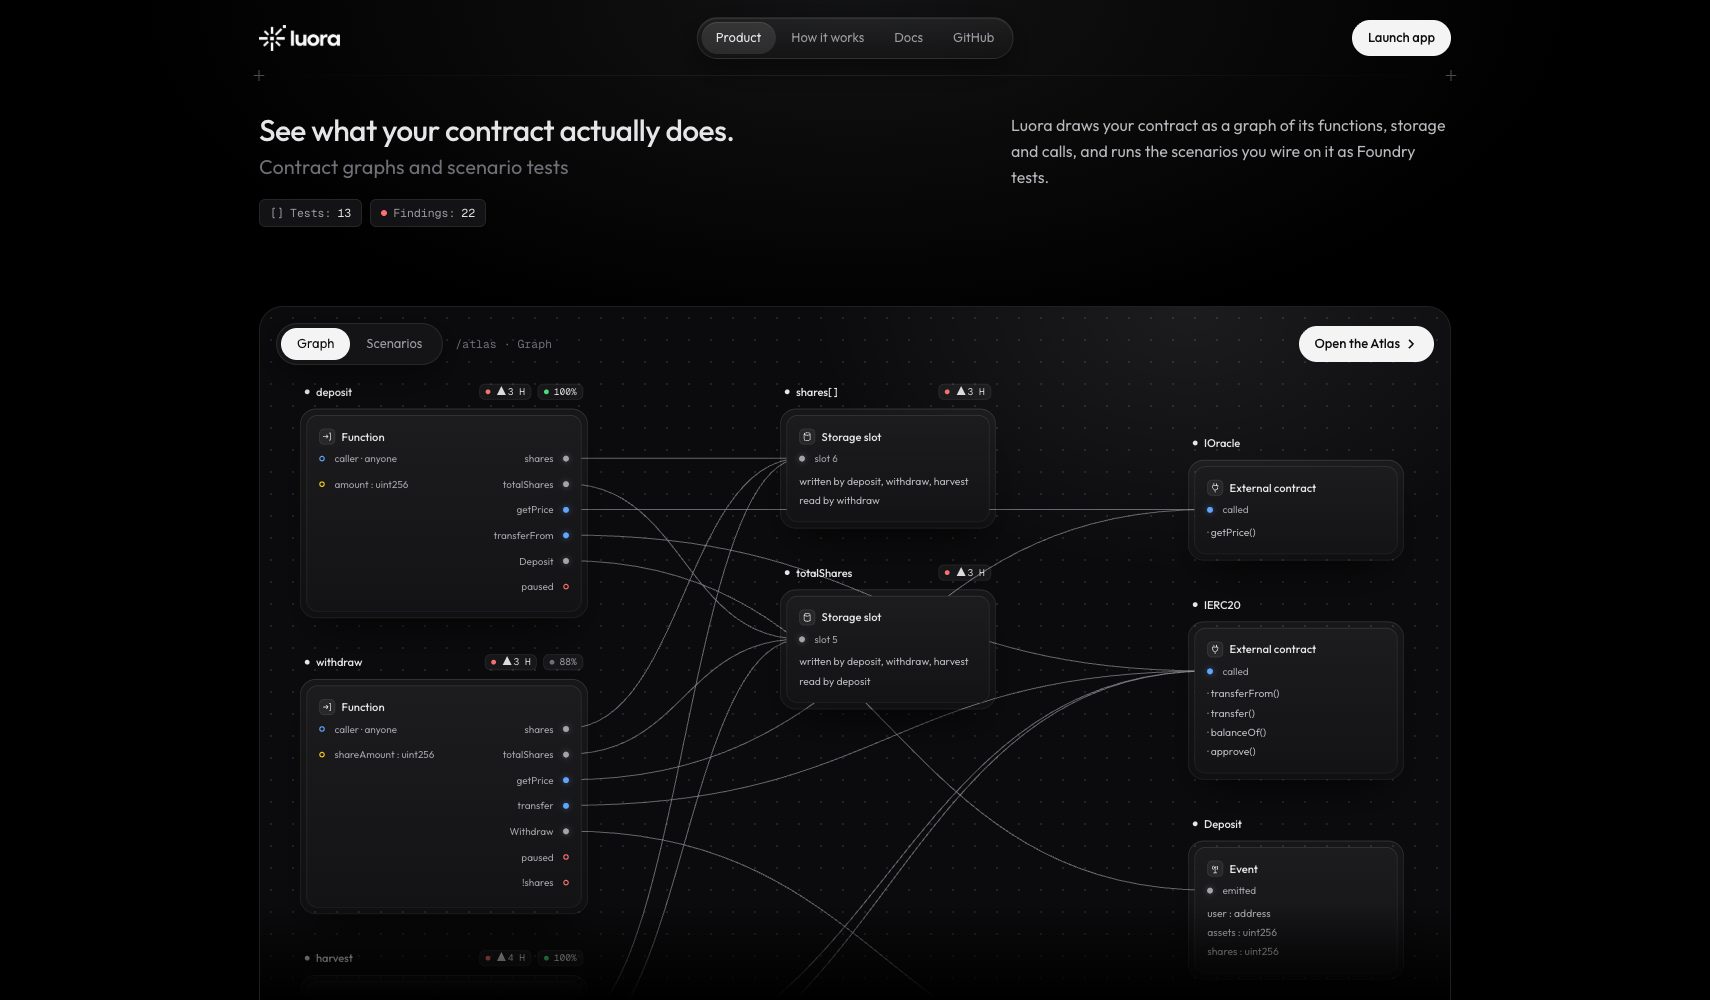Click the luora logo icon

pos(272,38)
